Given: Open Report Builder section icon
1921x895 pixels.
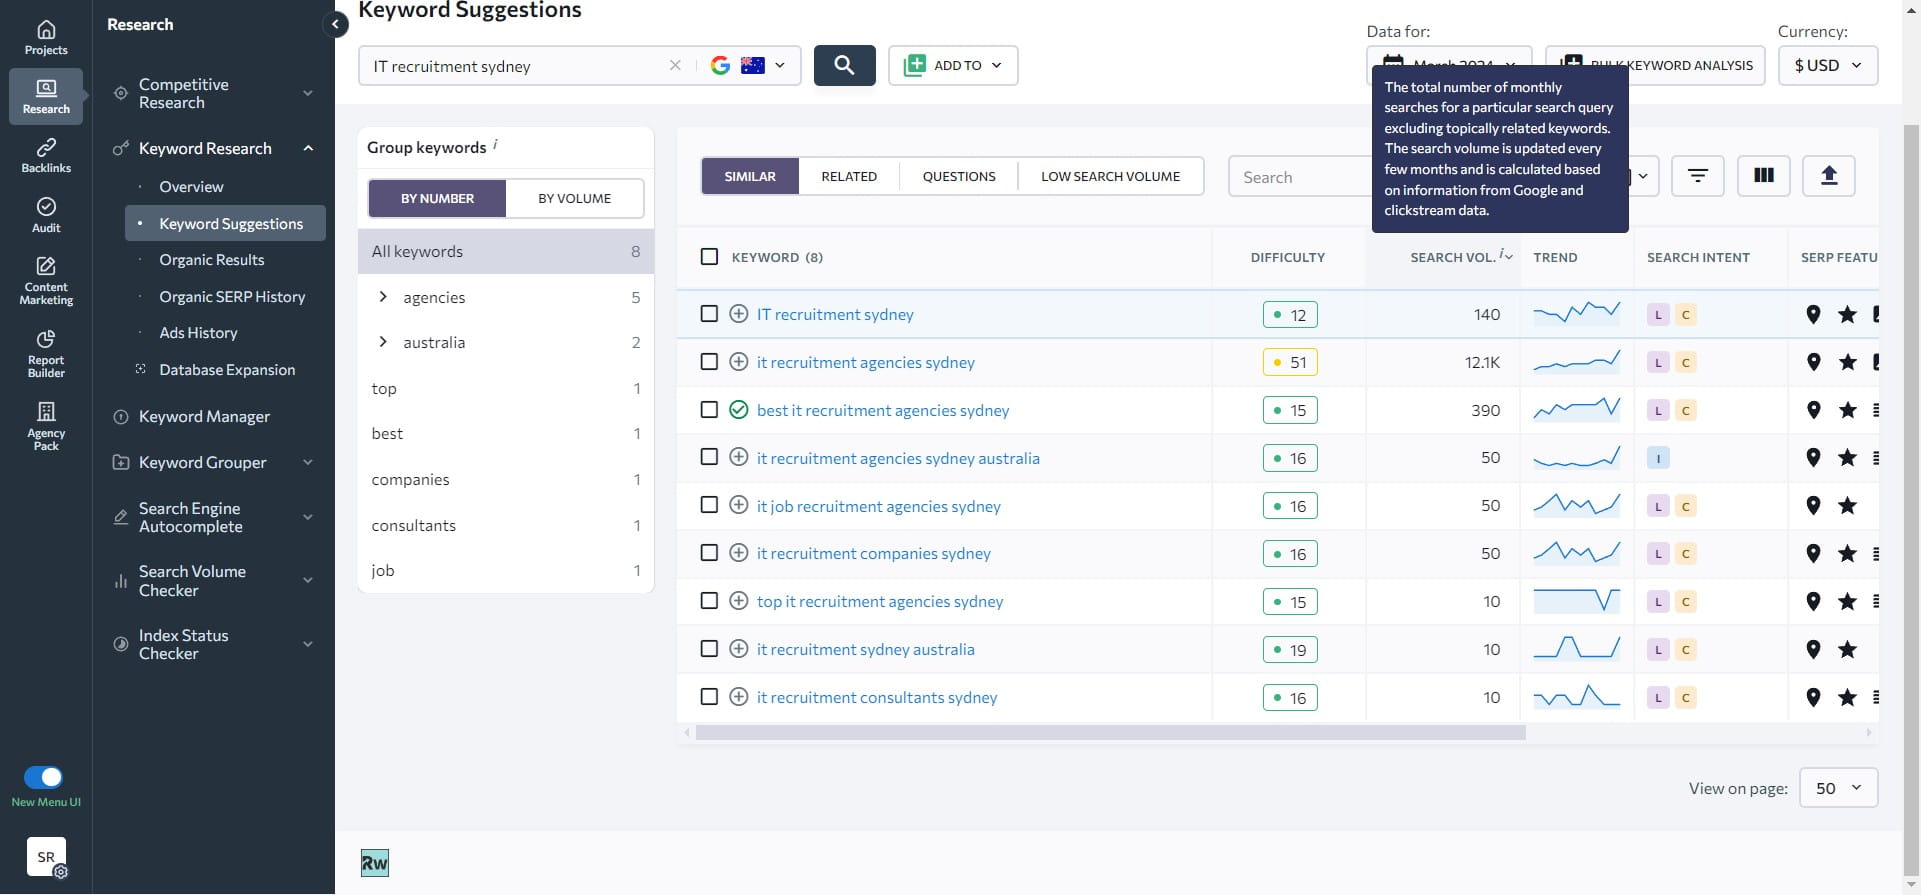Looking at the screenshot, I should (x=46, y=353).
